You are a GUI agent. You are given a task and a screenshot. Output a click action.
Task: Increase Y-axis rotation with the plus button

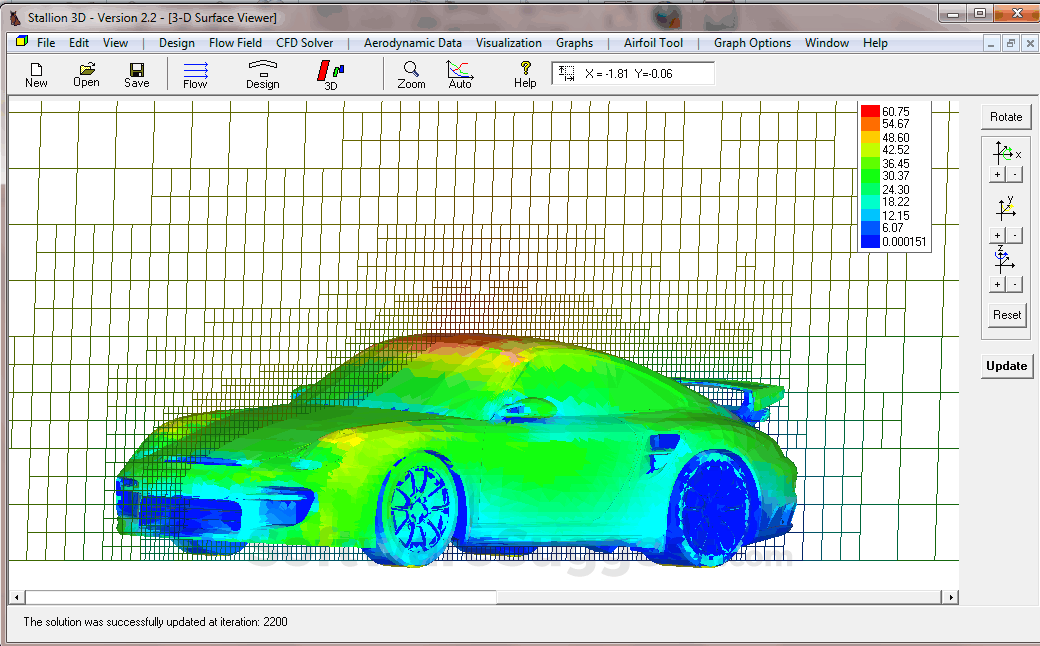[x=996, y=233]
